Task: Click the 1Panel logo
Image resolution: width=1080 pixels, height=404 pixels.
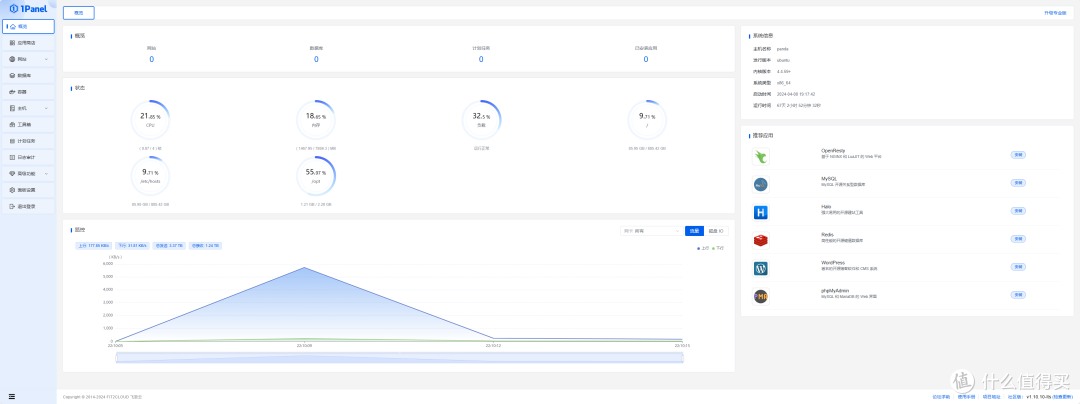Action: 28,8
